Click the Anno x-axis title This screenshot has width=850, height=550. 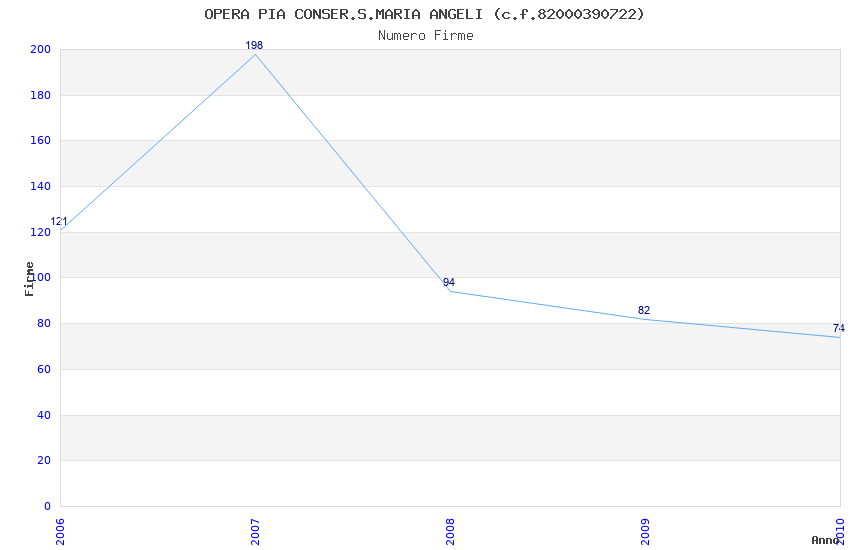825,540
